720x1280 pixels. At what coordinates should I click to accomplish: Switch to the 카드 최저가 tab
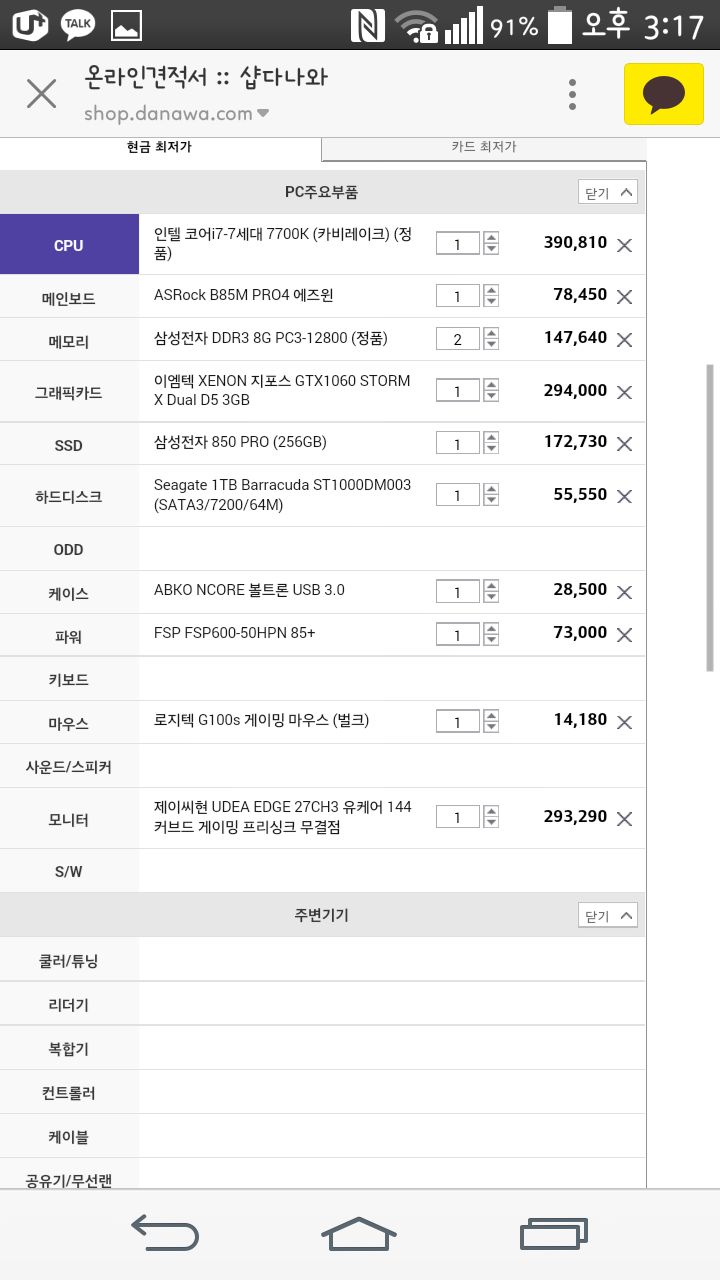[x=484, y=147]
